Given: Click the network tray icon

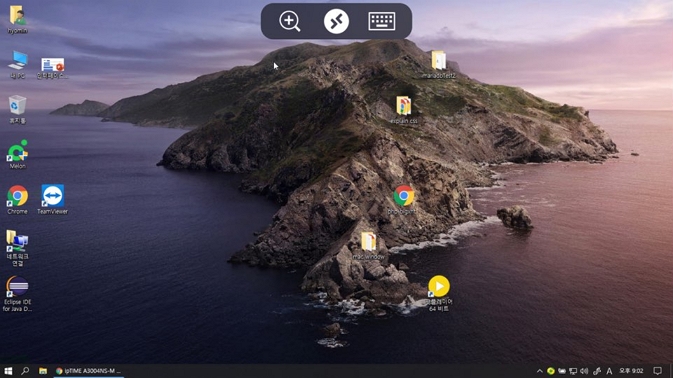Looking at the screenshot, I should coord(573,371).
